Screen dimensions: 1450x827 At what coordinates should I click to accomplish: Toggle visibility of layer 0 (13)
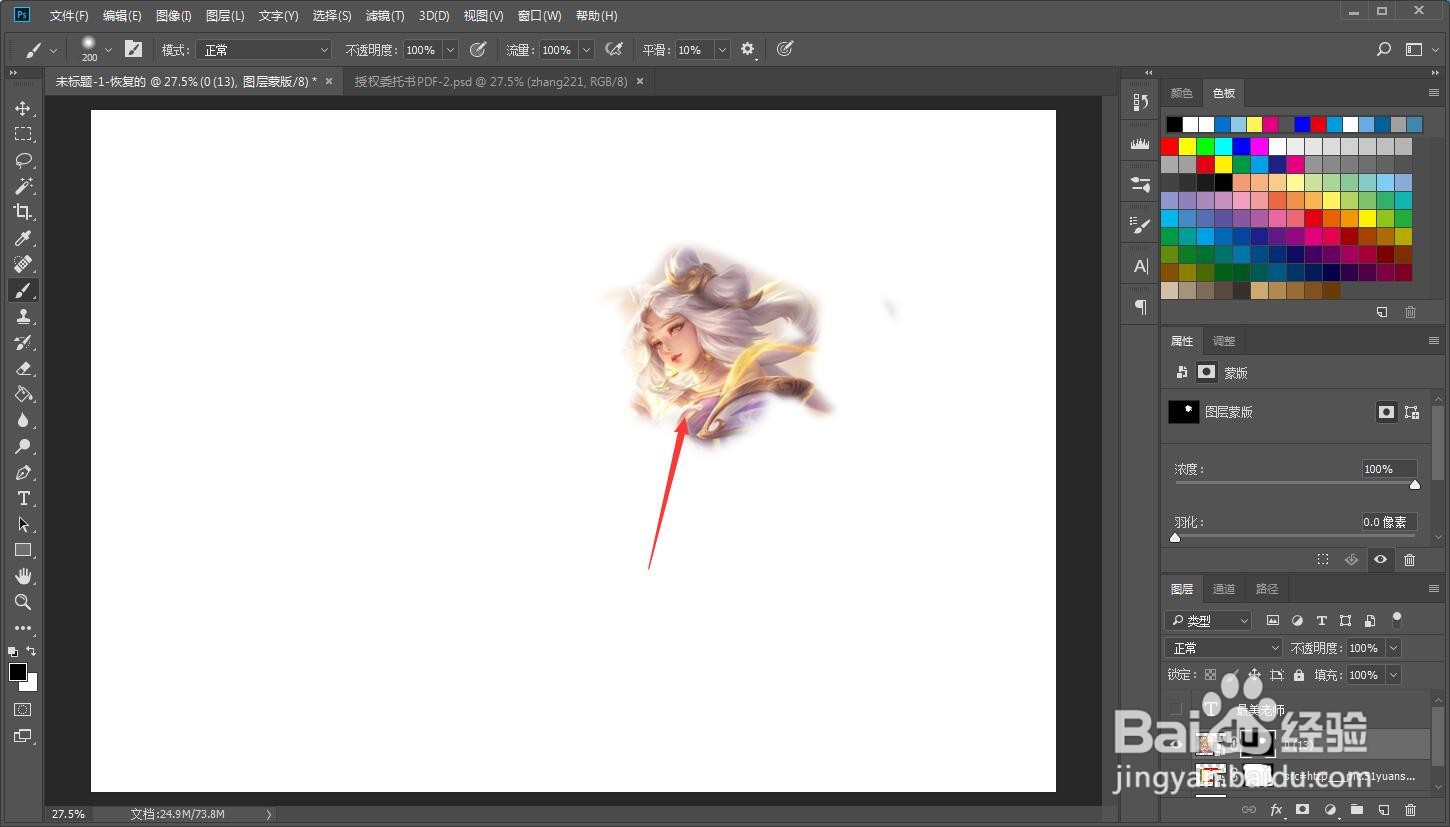pyautogui.click(x=1176, y=743)
